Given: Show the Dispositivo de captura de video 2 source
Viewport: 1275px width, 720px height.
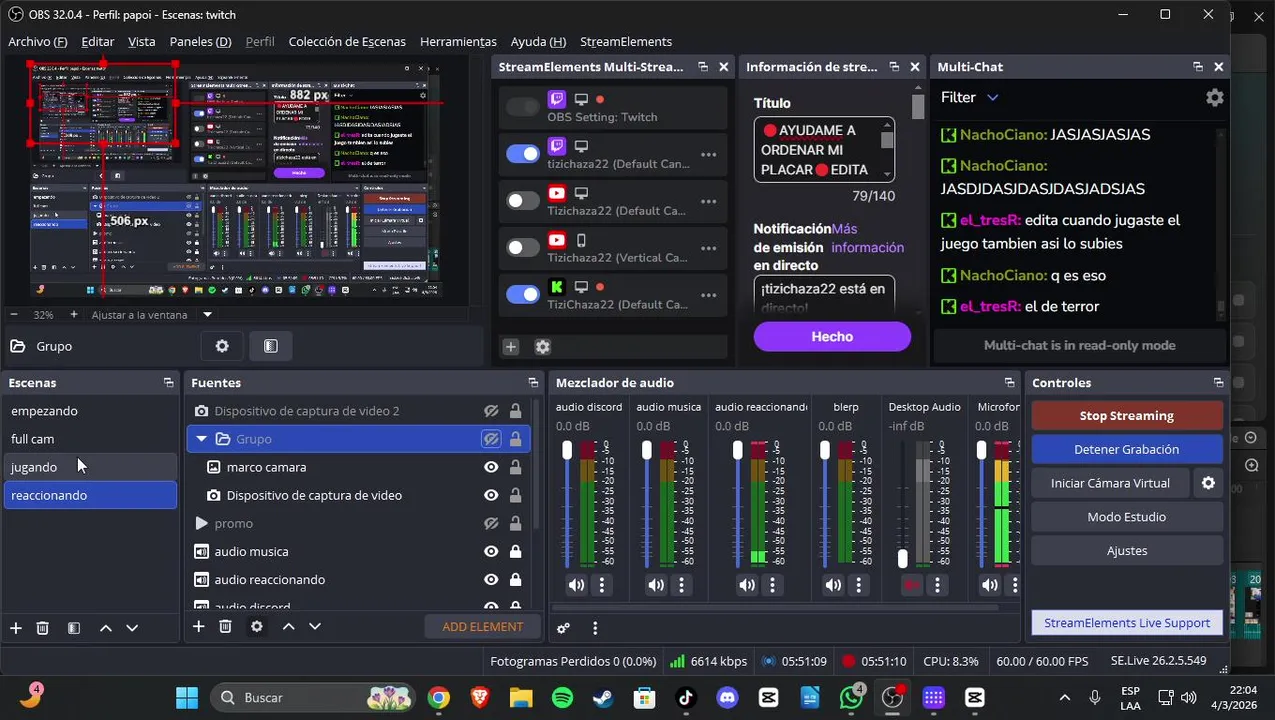Looking at the screenshot, I should click(x=491, y=411).
